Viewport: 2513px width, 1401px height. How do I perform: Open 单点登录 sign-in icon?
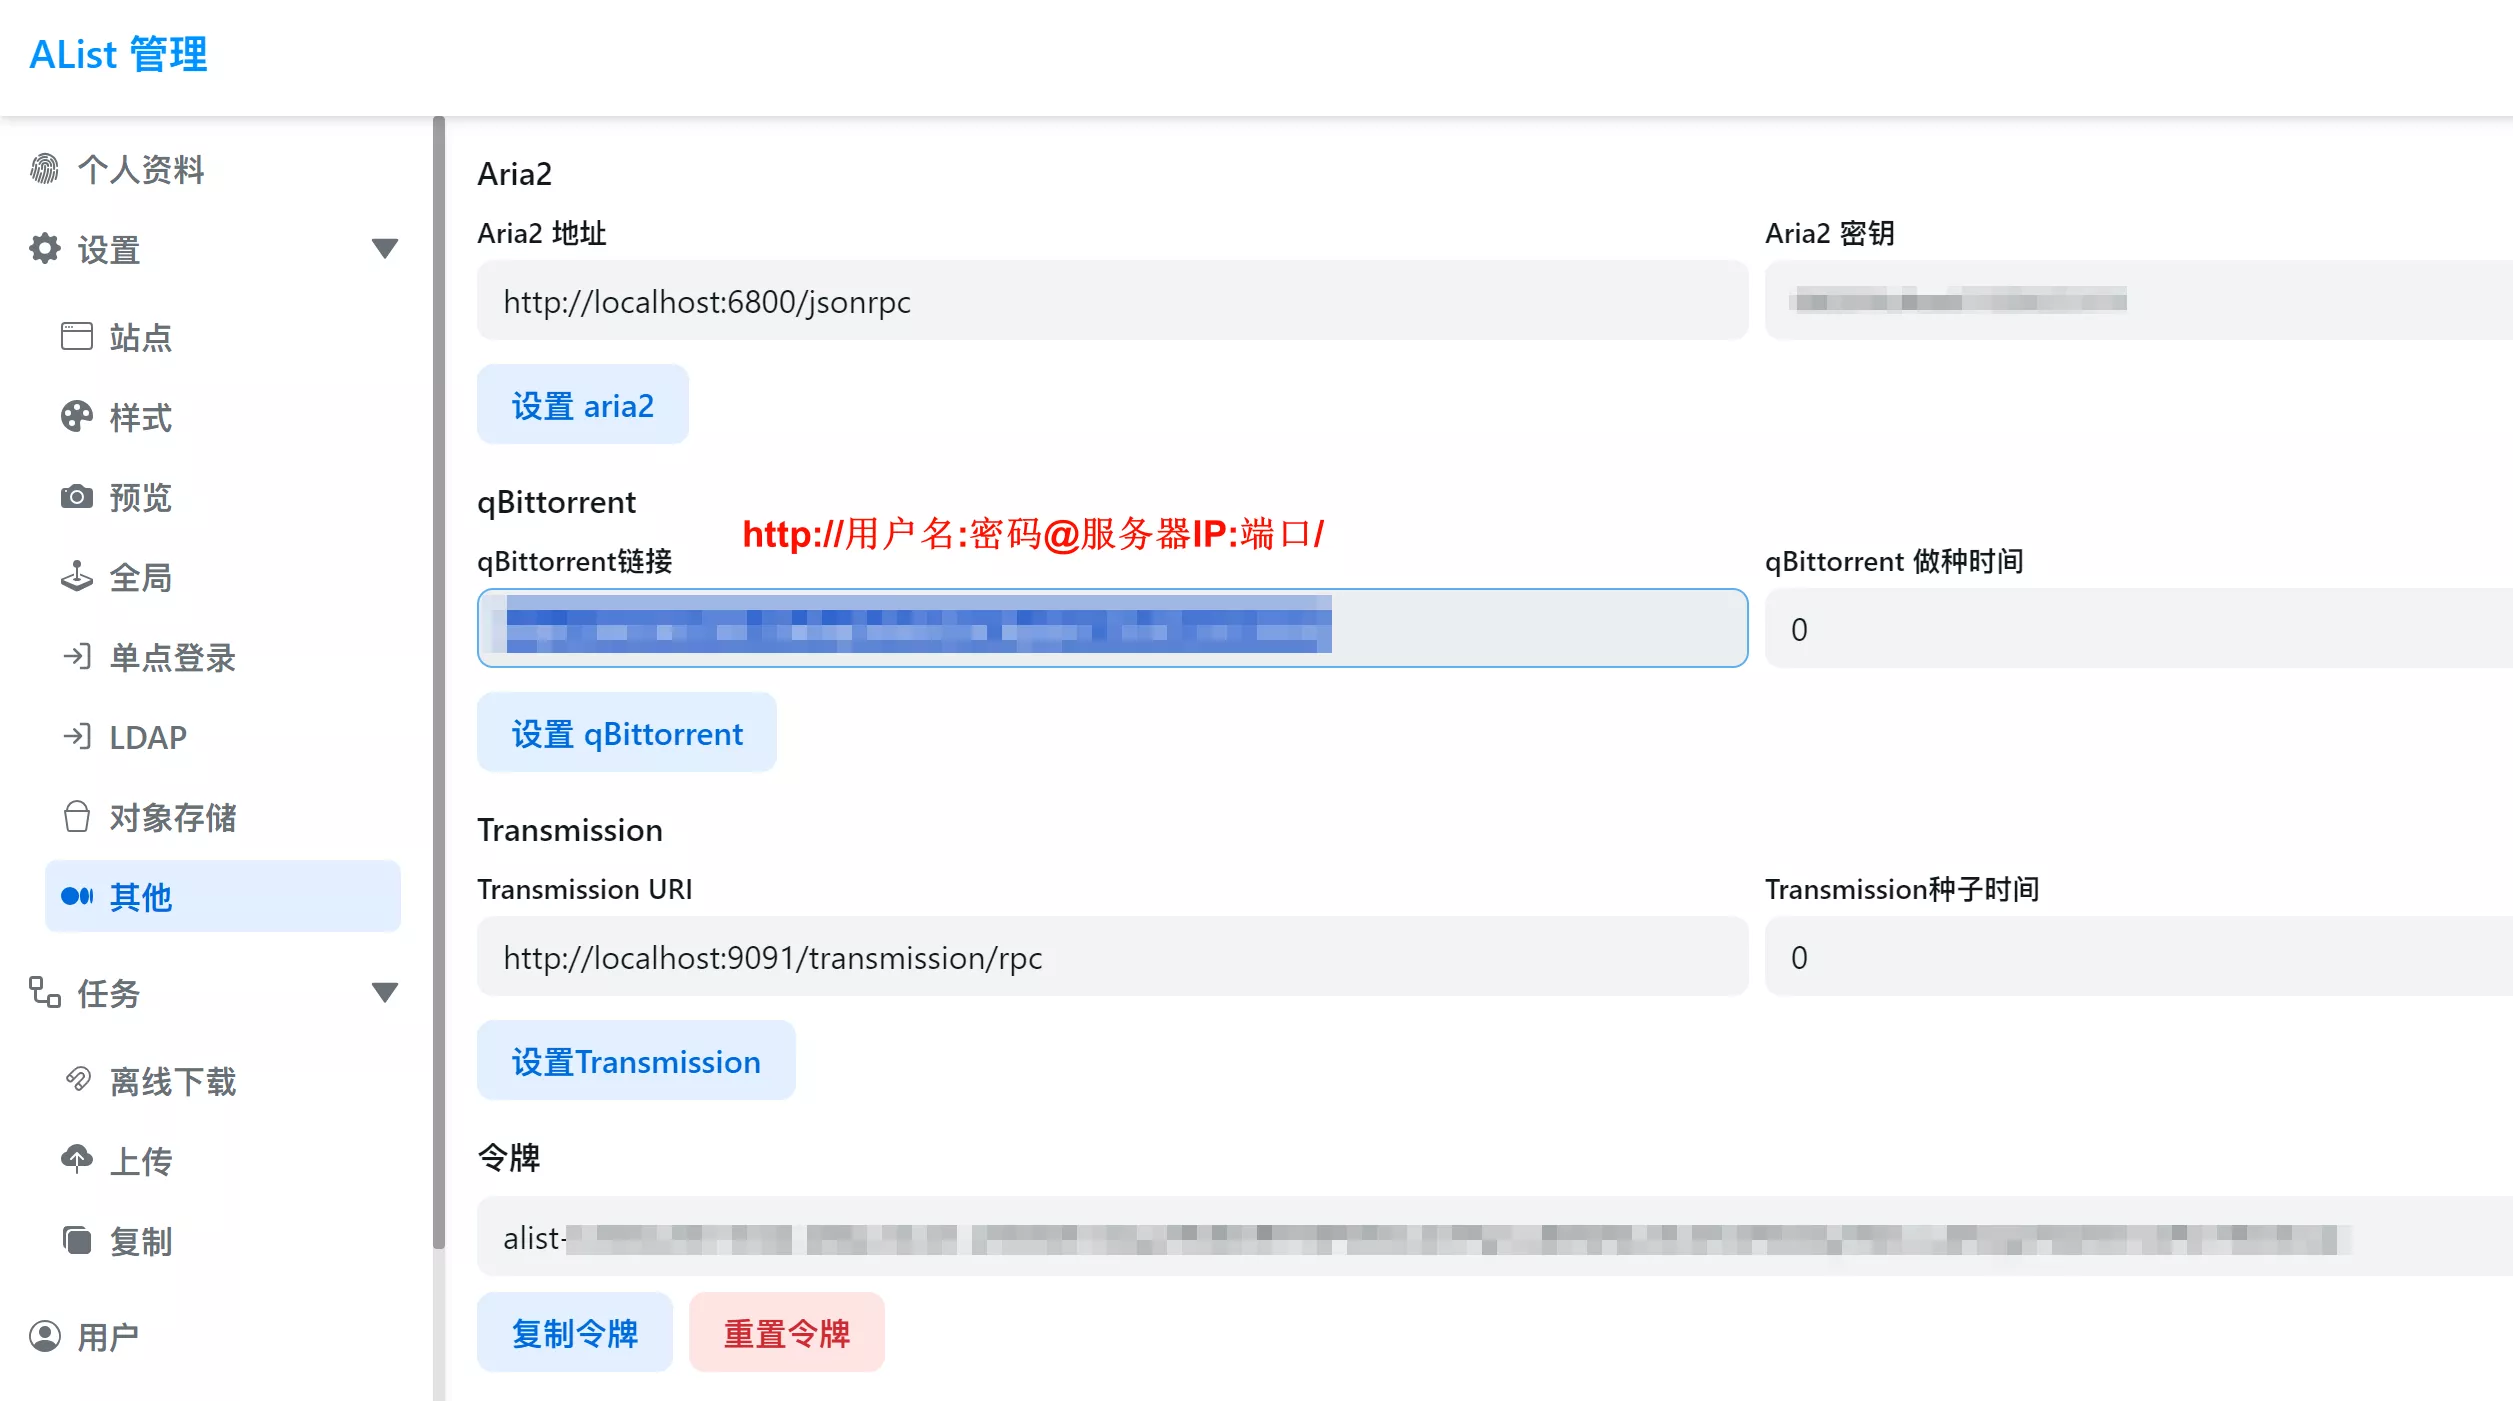[77, 657]
